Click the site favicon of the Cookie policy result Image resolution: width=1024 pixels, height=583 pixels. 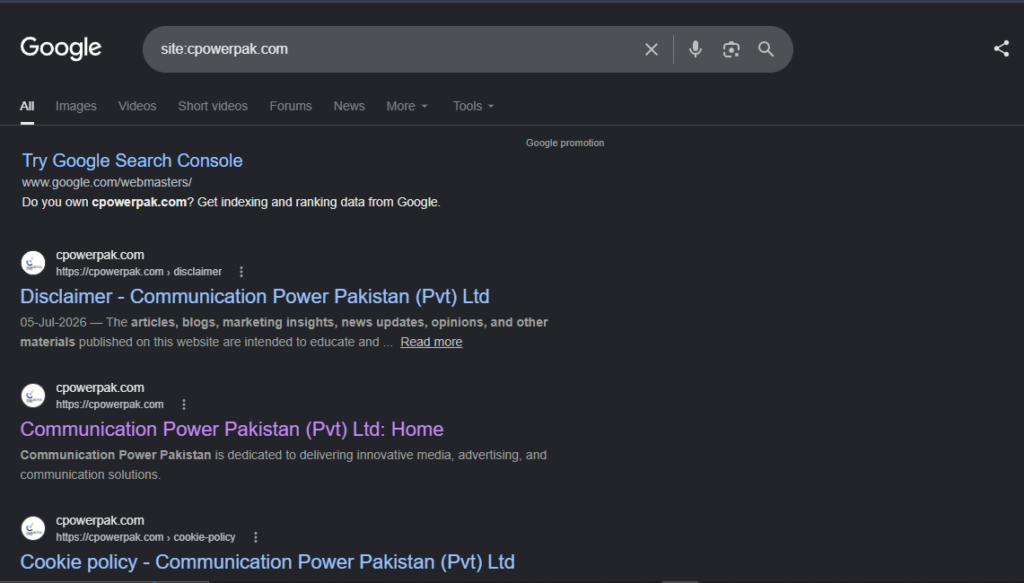[33, 528]
